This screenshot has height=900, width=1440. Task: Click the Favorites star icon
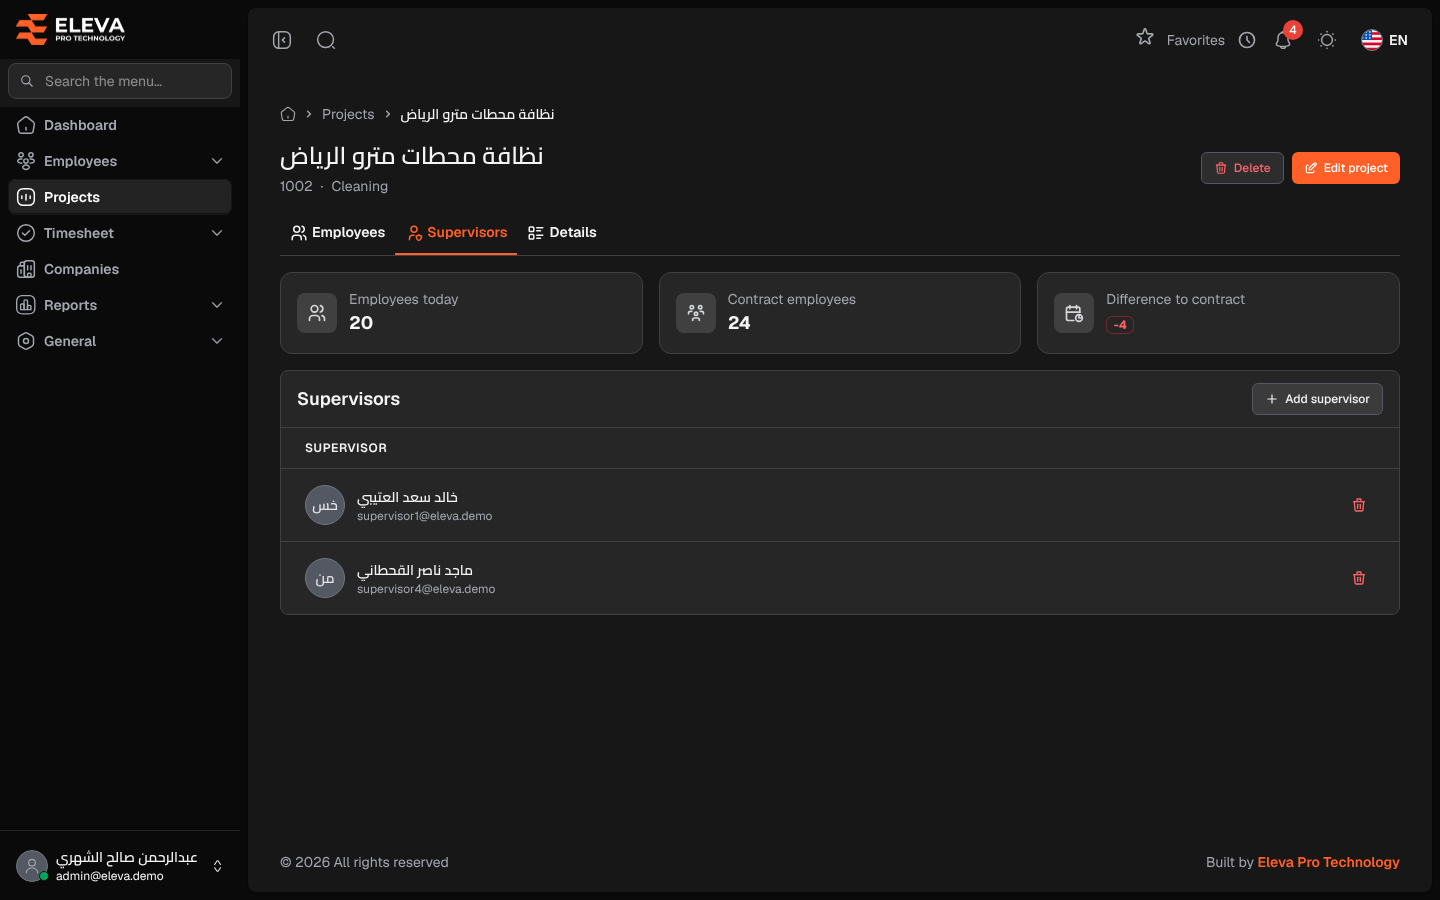point(1145,37)
